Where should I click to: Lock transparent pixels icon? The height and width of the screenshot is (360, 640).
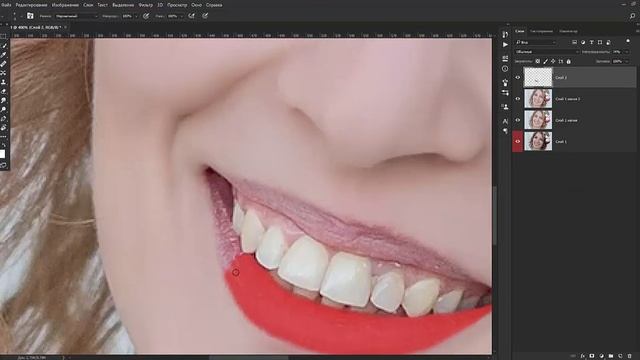coord(538,61)
